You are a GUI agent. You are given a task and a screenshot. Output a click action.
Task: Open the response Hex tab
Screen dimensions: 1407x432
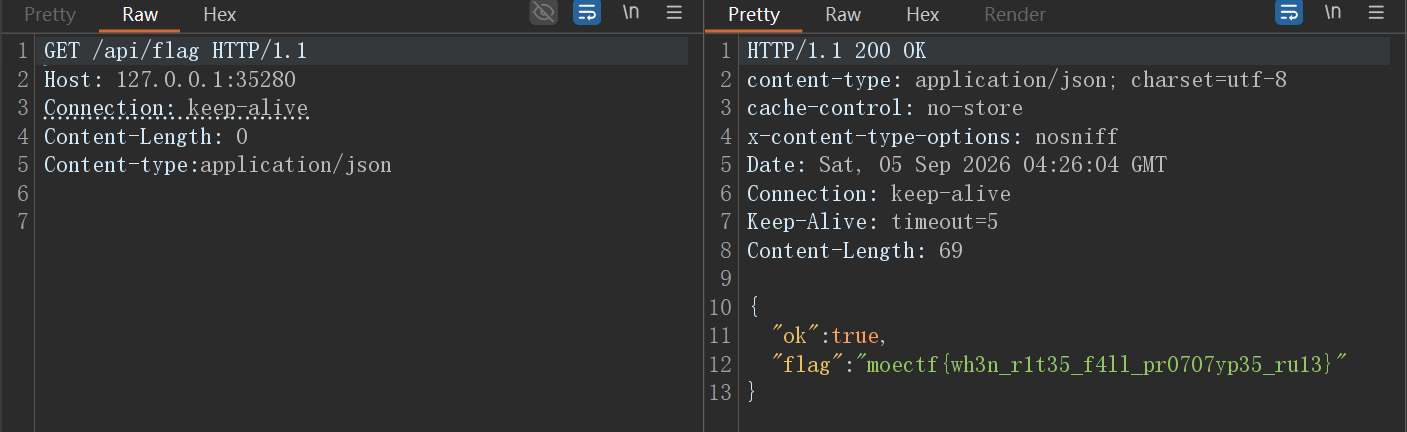(923, 15)
